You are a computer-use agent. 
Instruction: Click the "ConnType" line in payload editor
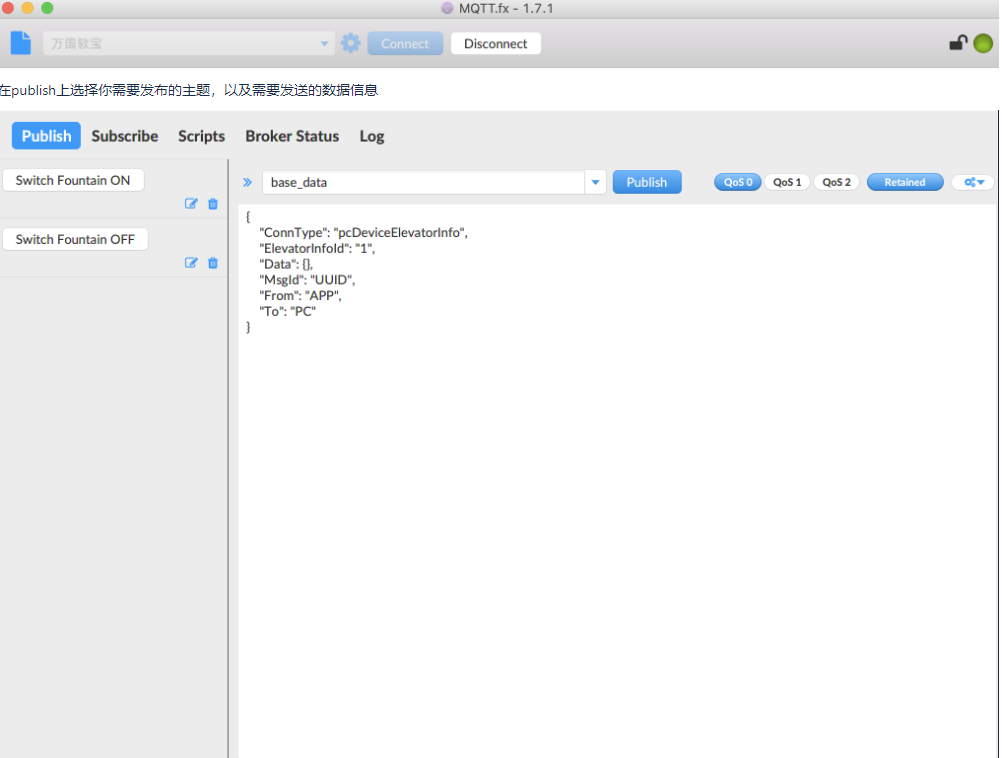click(x=363, y=233)
